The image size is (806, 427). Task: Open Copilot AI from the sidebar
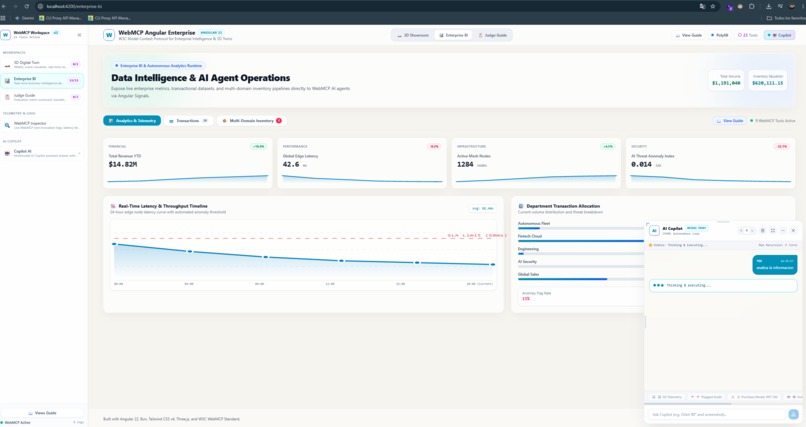pyautogui.click(x=42, y=153)
